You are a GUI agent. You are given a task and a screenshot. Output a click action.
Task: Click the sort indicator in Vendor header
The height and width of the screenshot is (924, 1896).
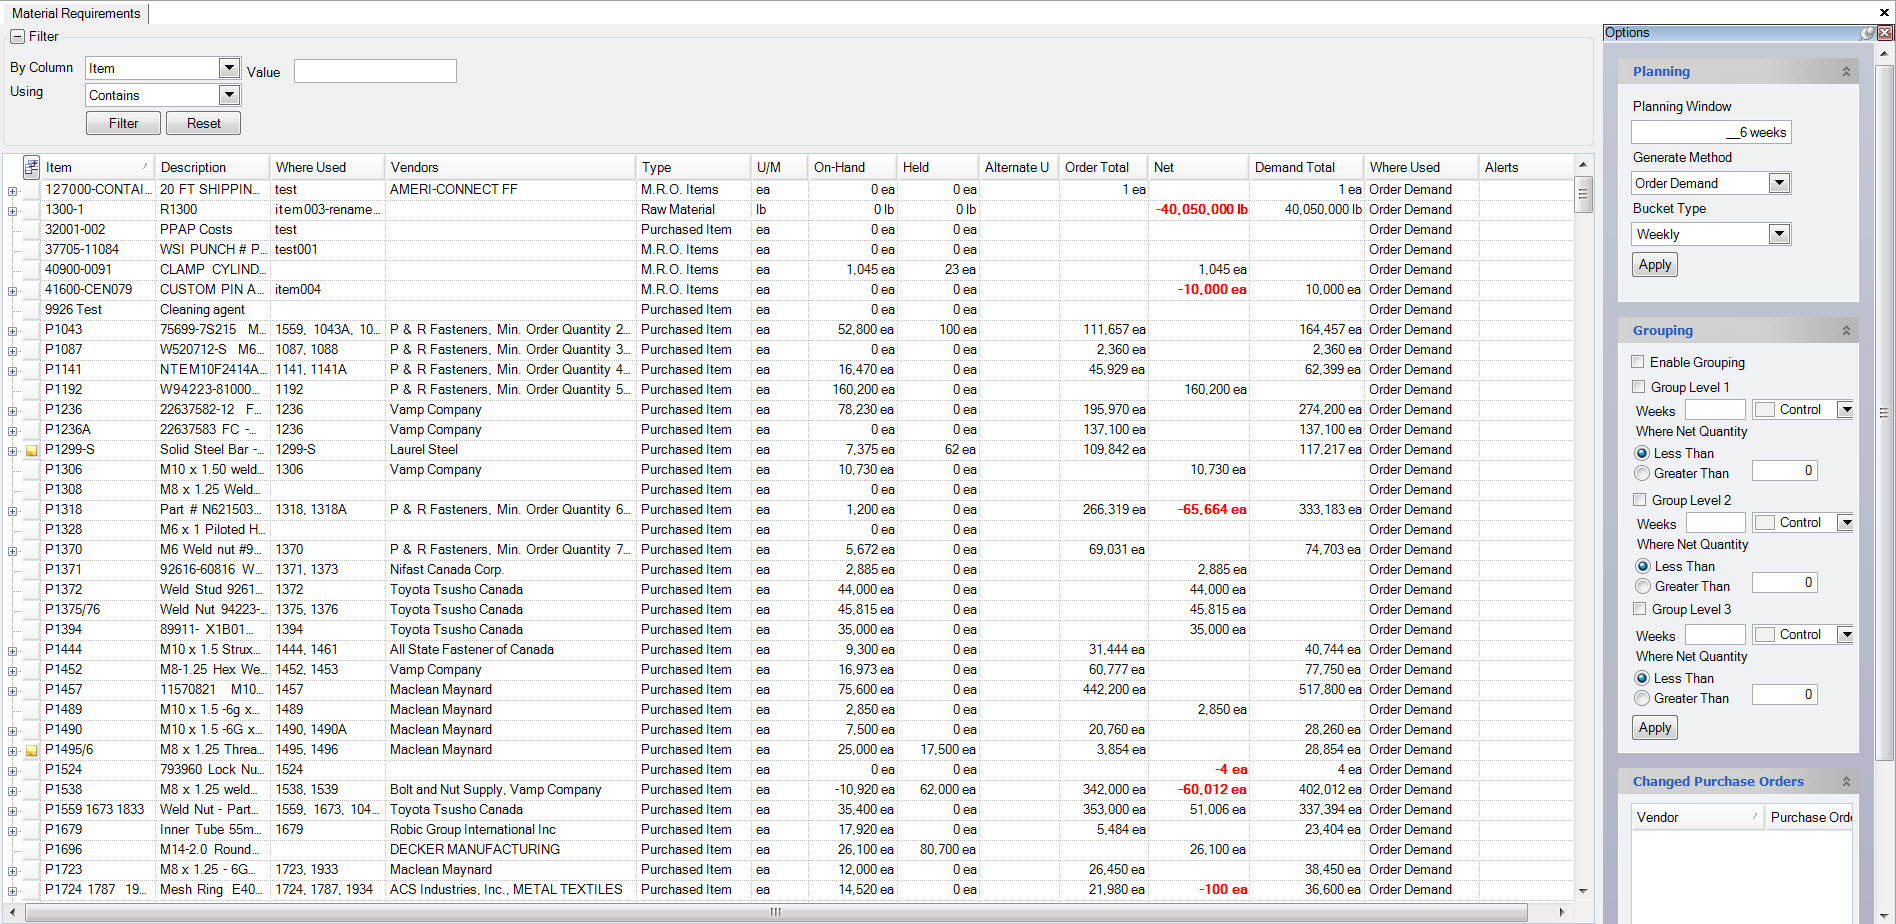1755,817
